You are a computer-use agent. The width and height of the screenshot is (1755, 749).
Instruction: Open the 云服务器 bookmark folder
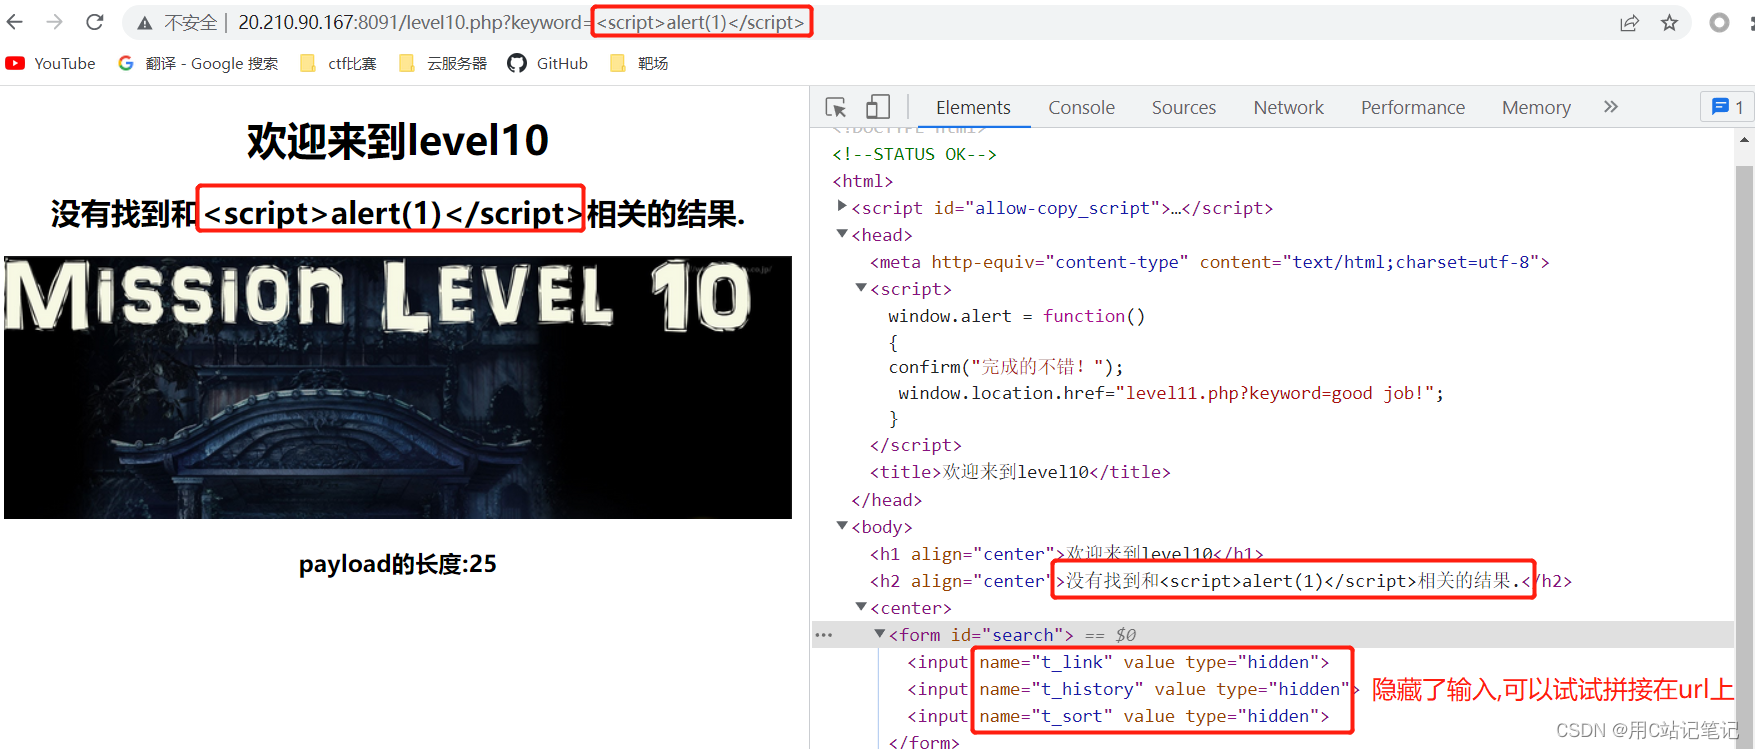coord(442,63)
